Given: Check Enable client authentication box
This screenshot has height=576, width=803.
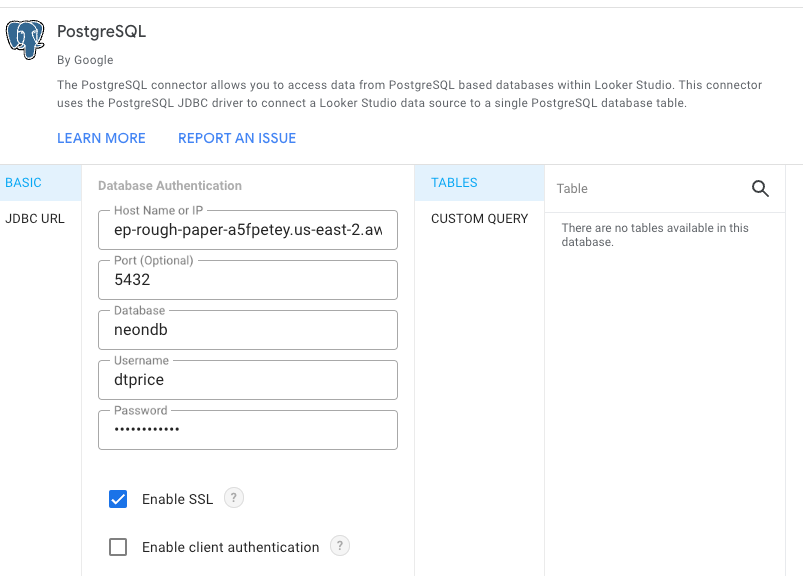Looking at the screenshot, I should 118,547.
